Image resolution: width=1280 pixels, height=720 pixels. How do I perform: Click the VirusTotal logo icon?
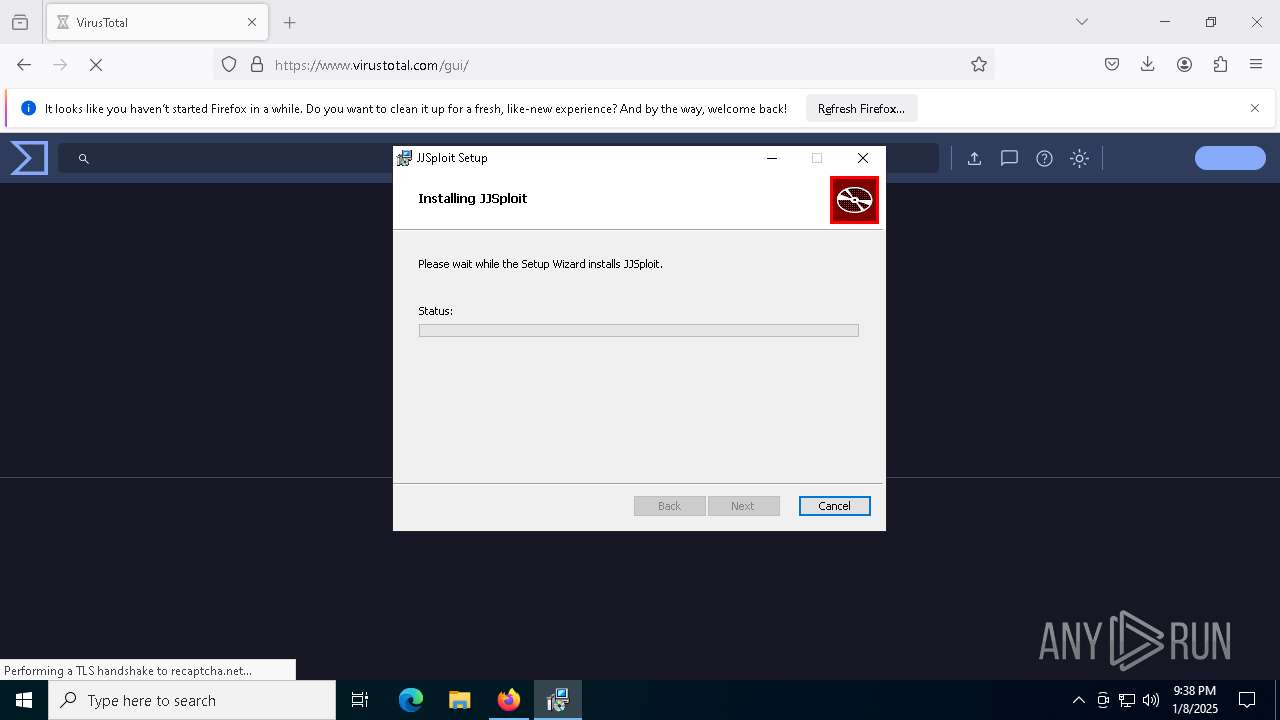click(x=29, y=158)
